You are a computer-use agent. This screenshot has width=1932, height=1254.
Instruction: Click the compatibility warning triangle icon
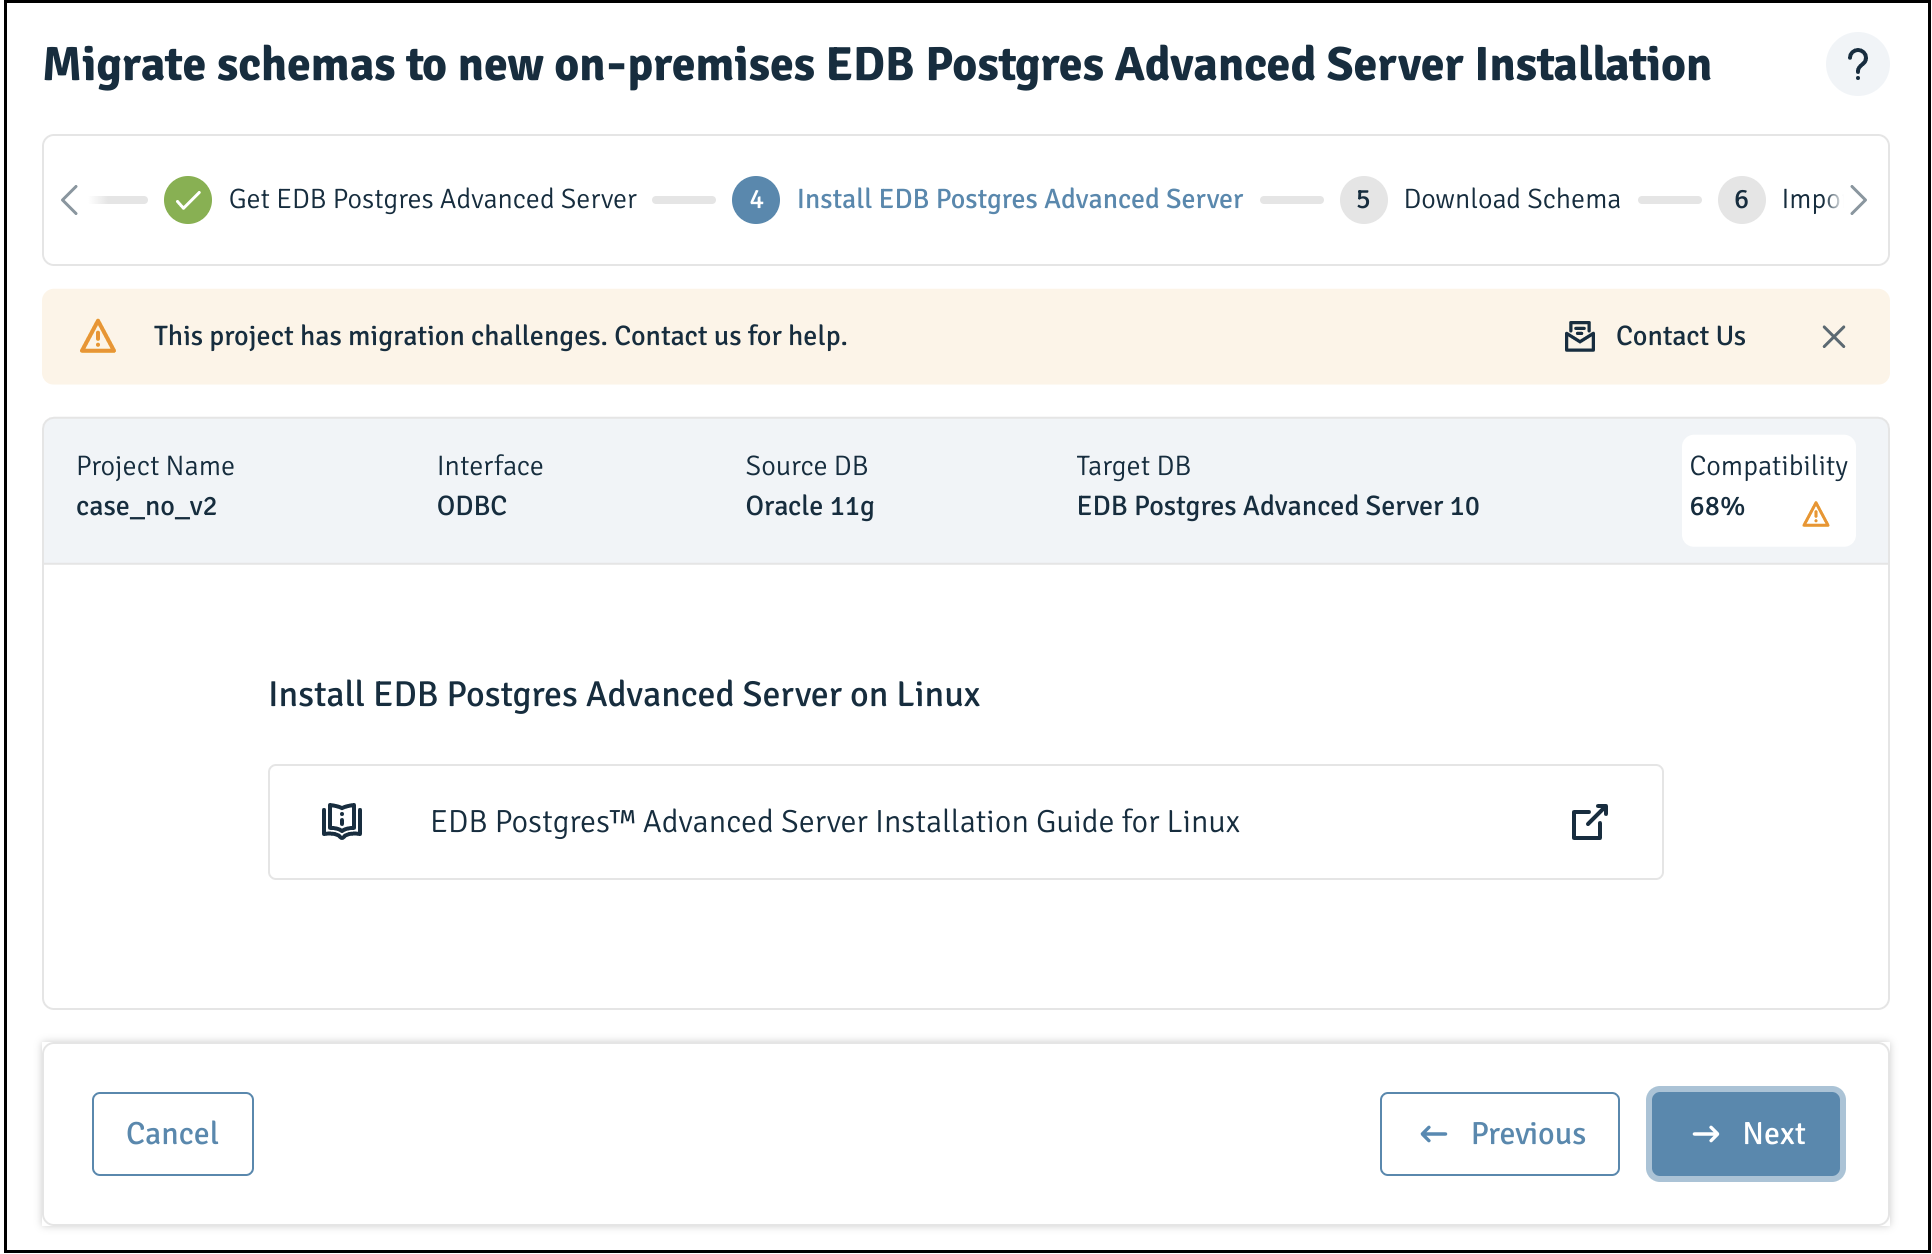pos(1816,515)
